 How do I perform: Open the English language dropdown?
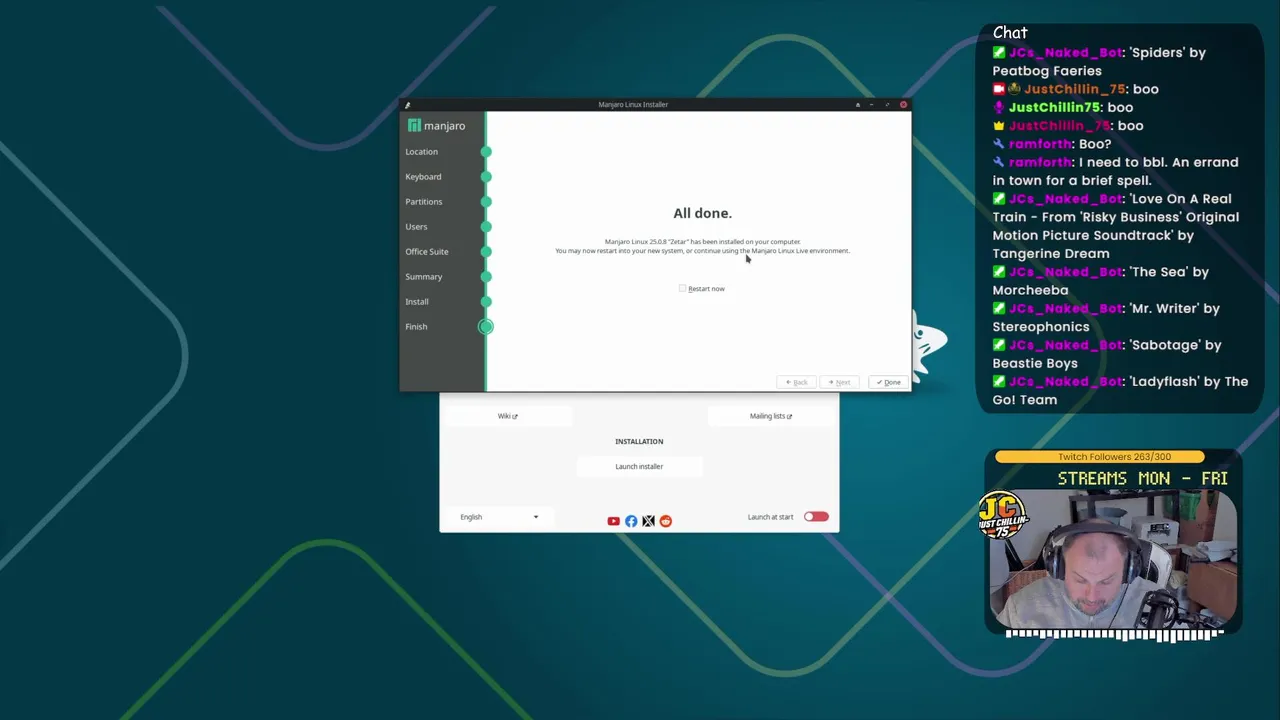coord(499,517)
